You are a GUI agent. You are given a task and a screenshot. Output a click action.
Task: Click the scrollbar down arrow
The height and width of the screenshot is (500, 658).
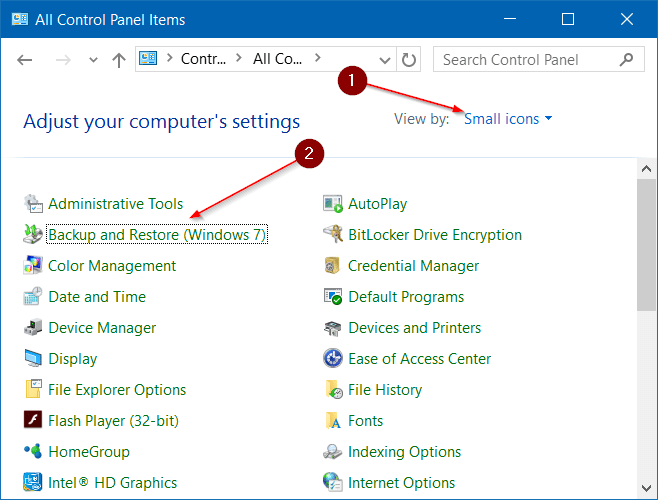click(647, 488)
